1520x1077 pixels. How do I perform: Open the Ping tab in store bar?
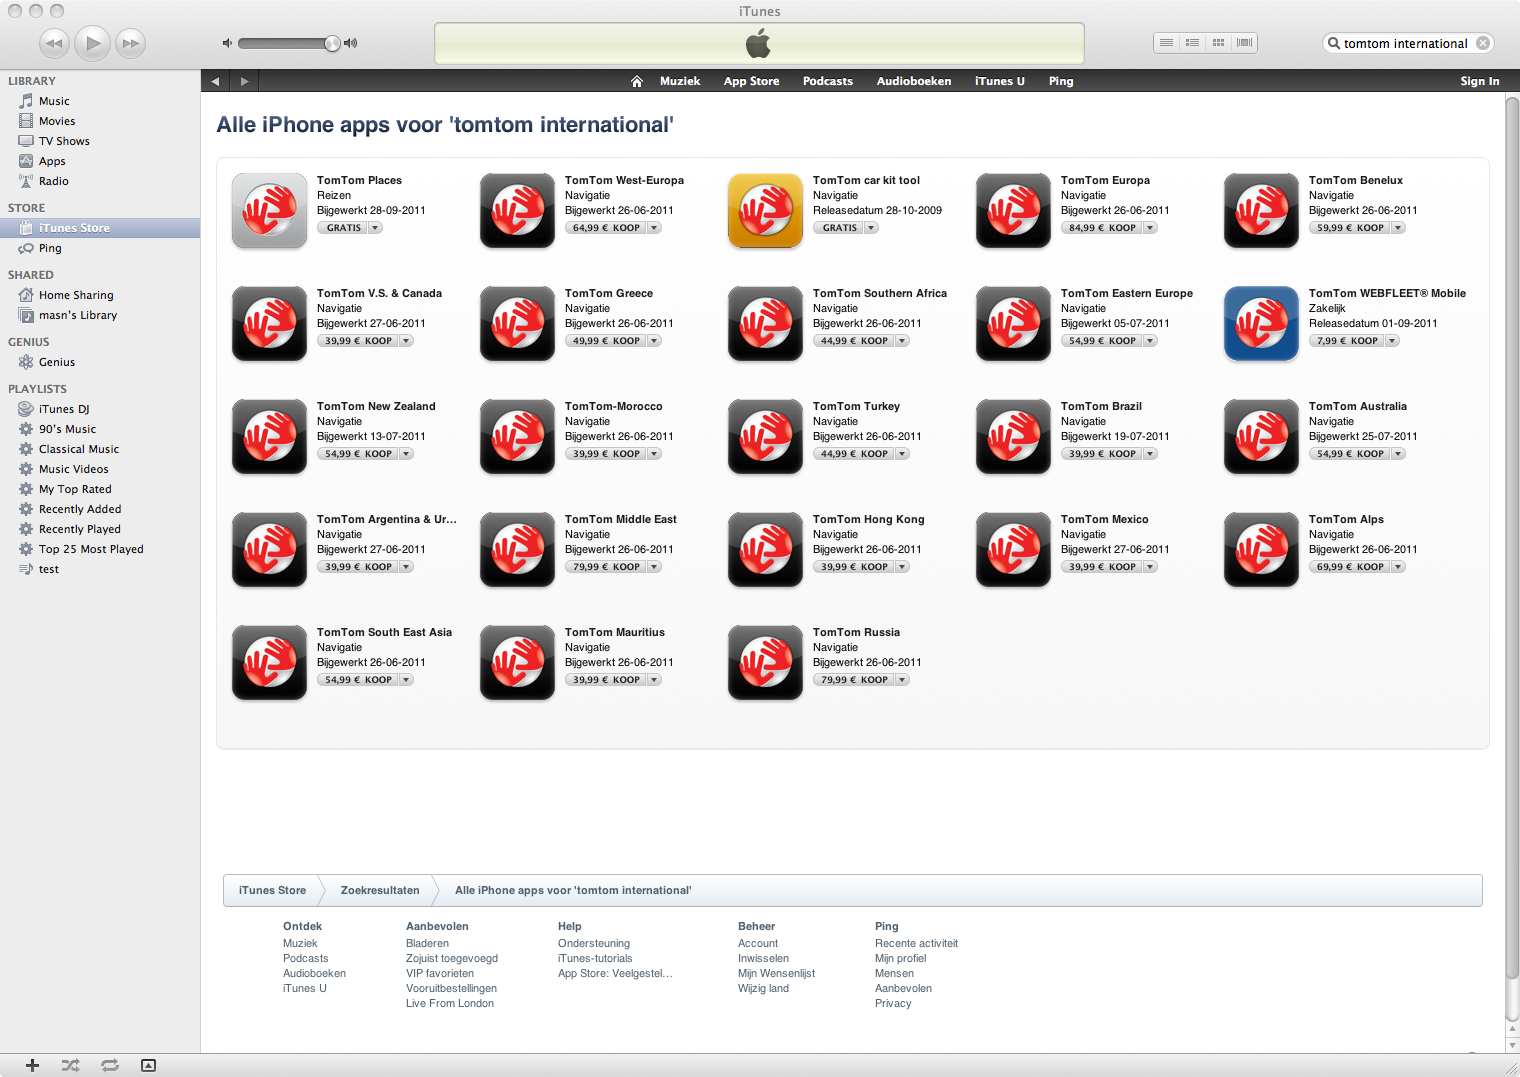tap(1061, 81)
